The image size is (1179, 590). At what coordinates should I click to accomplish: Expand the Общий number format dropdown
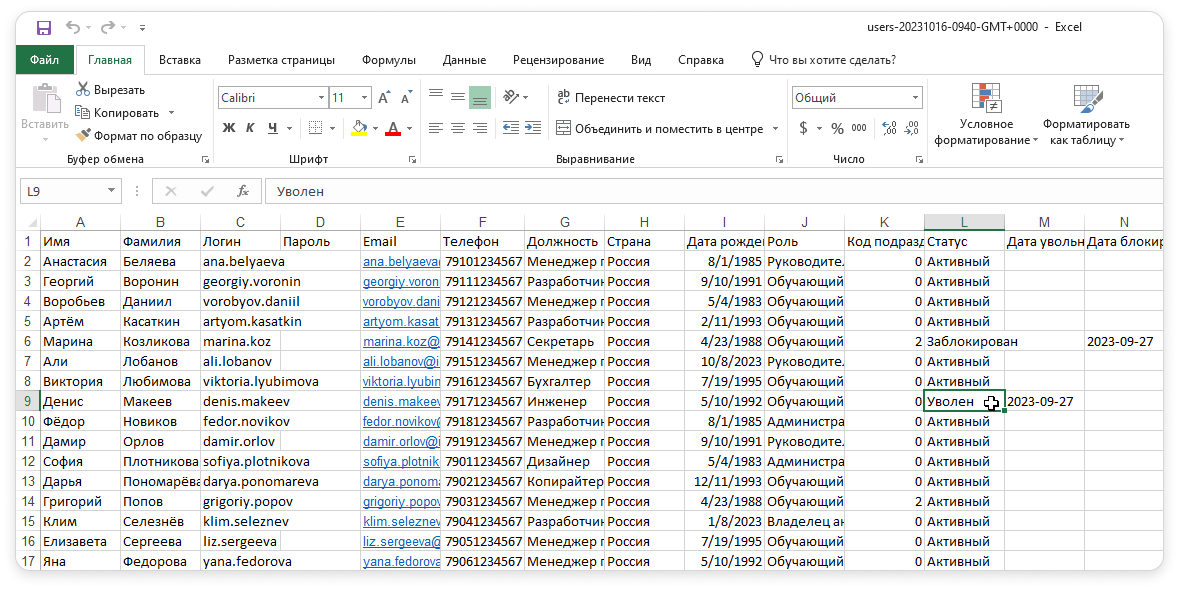915,98
